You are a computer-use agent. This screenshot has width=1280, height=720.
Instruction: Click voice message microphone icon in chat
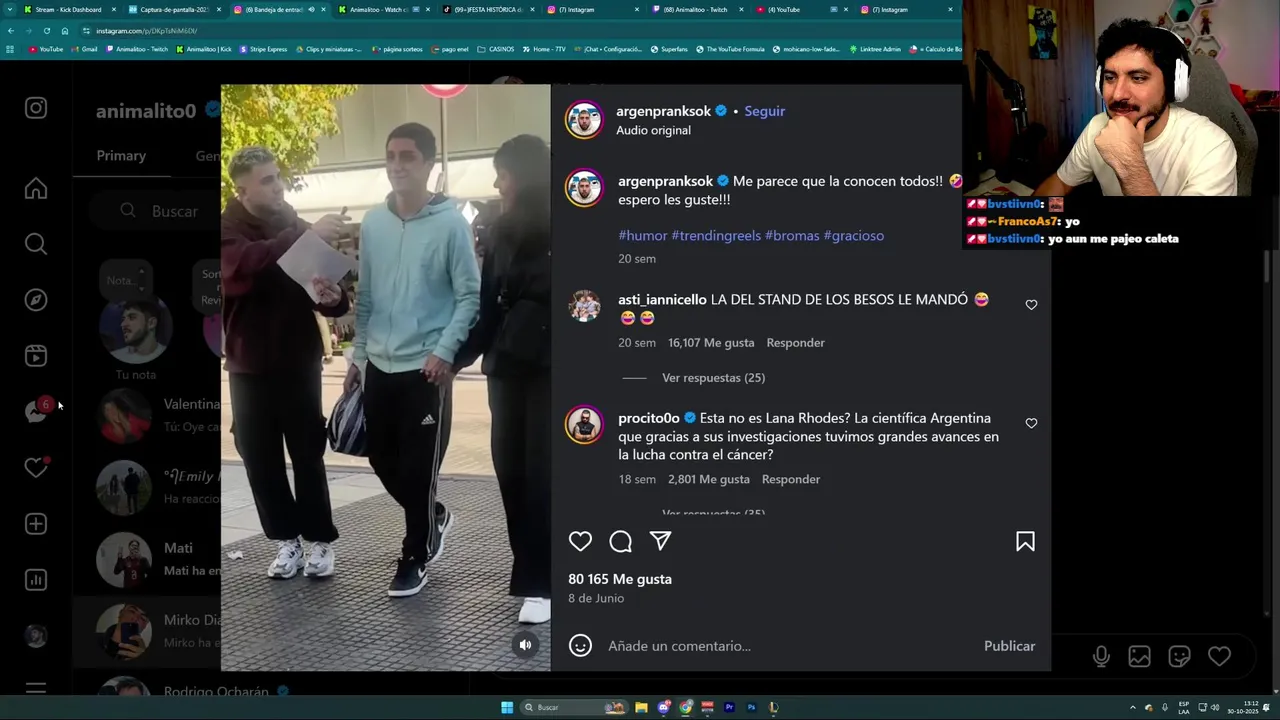tap(1101, 656)
